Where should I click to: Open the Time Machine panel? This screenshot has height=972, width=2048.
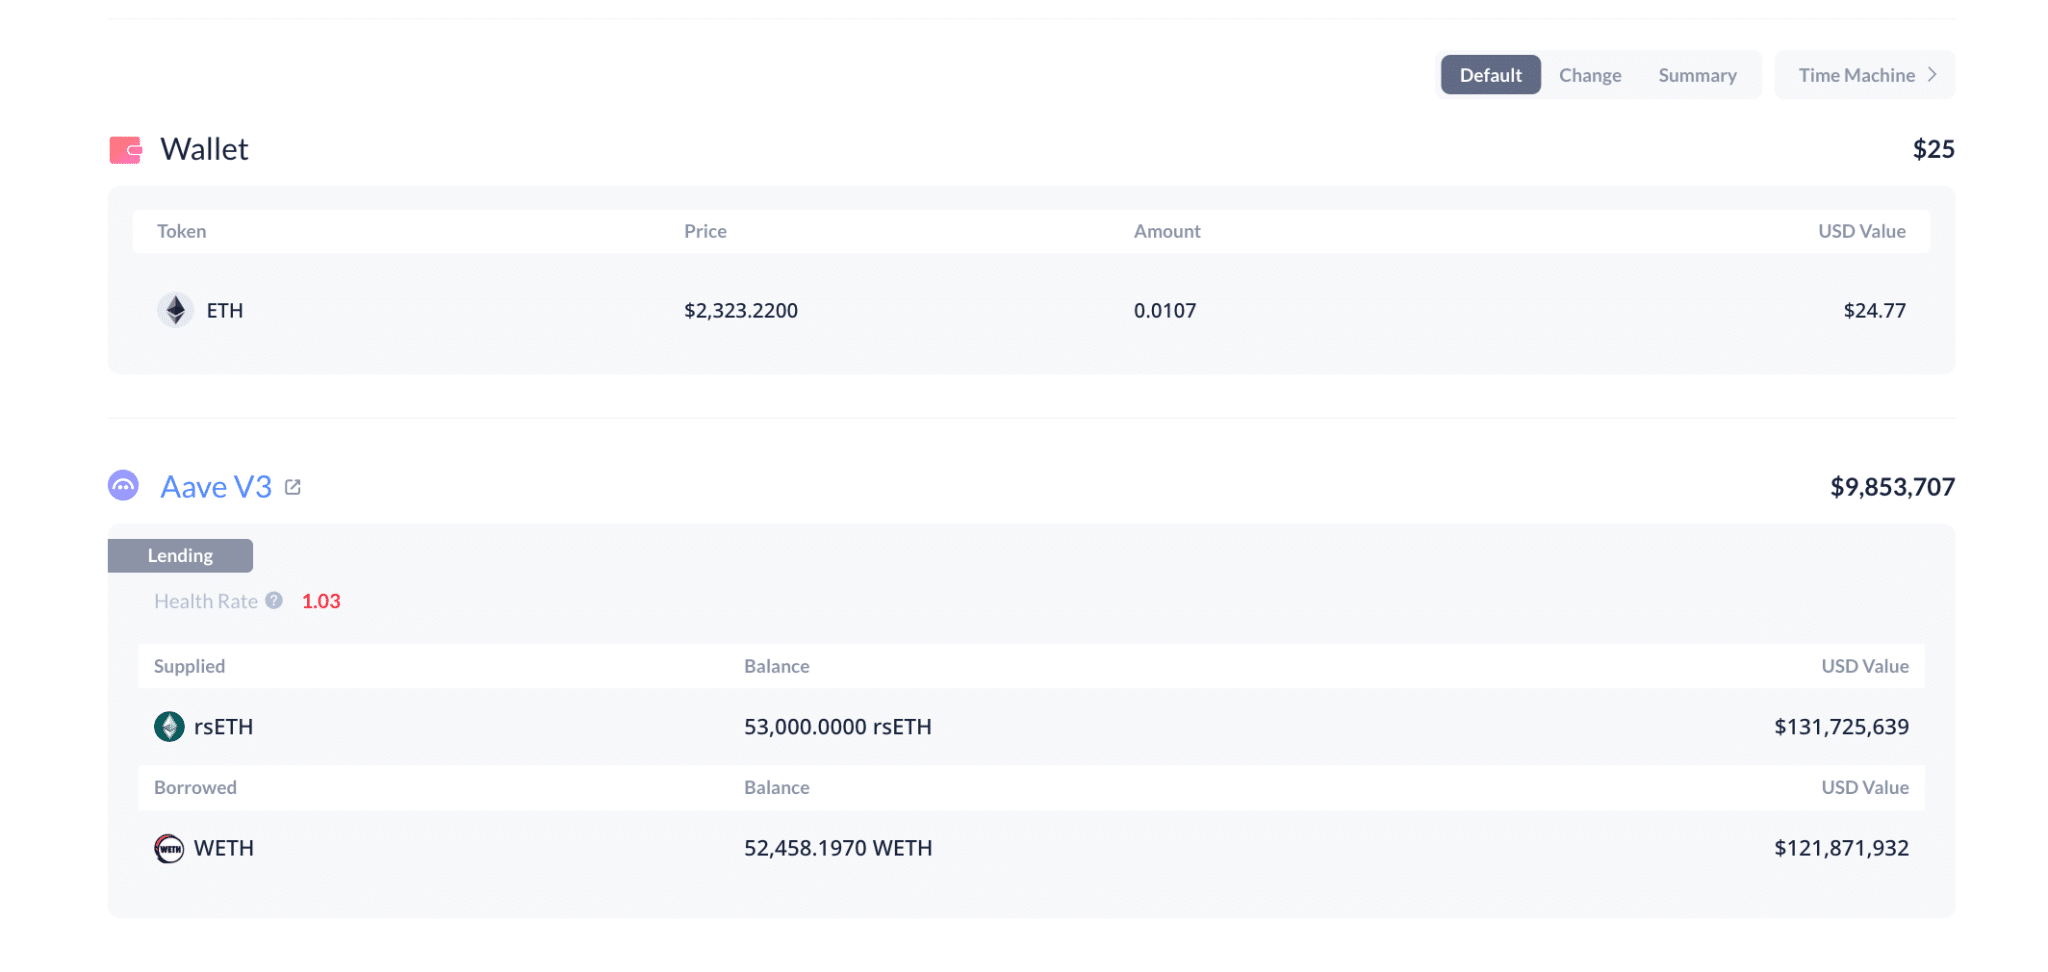(1856, 75)
